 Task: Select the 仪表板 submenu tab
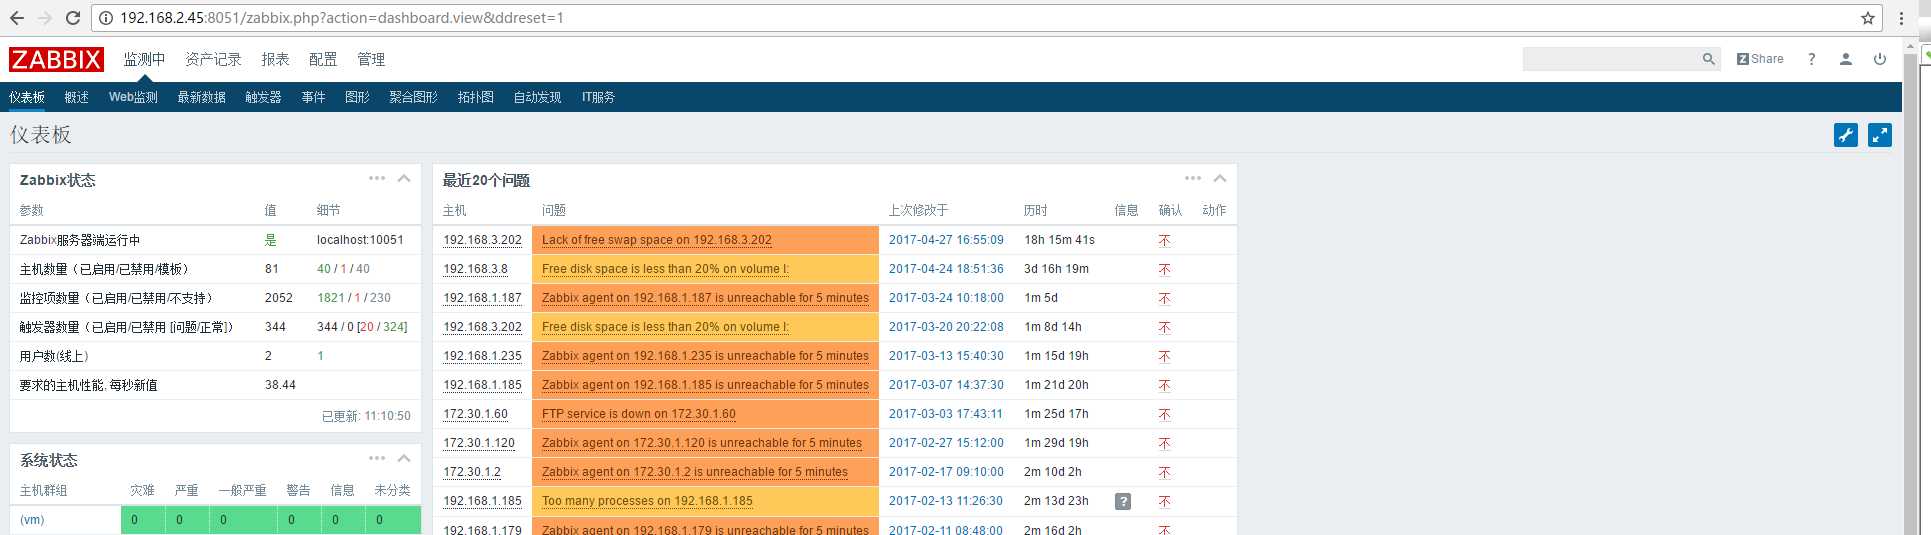coord(27,97)
